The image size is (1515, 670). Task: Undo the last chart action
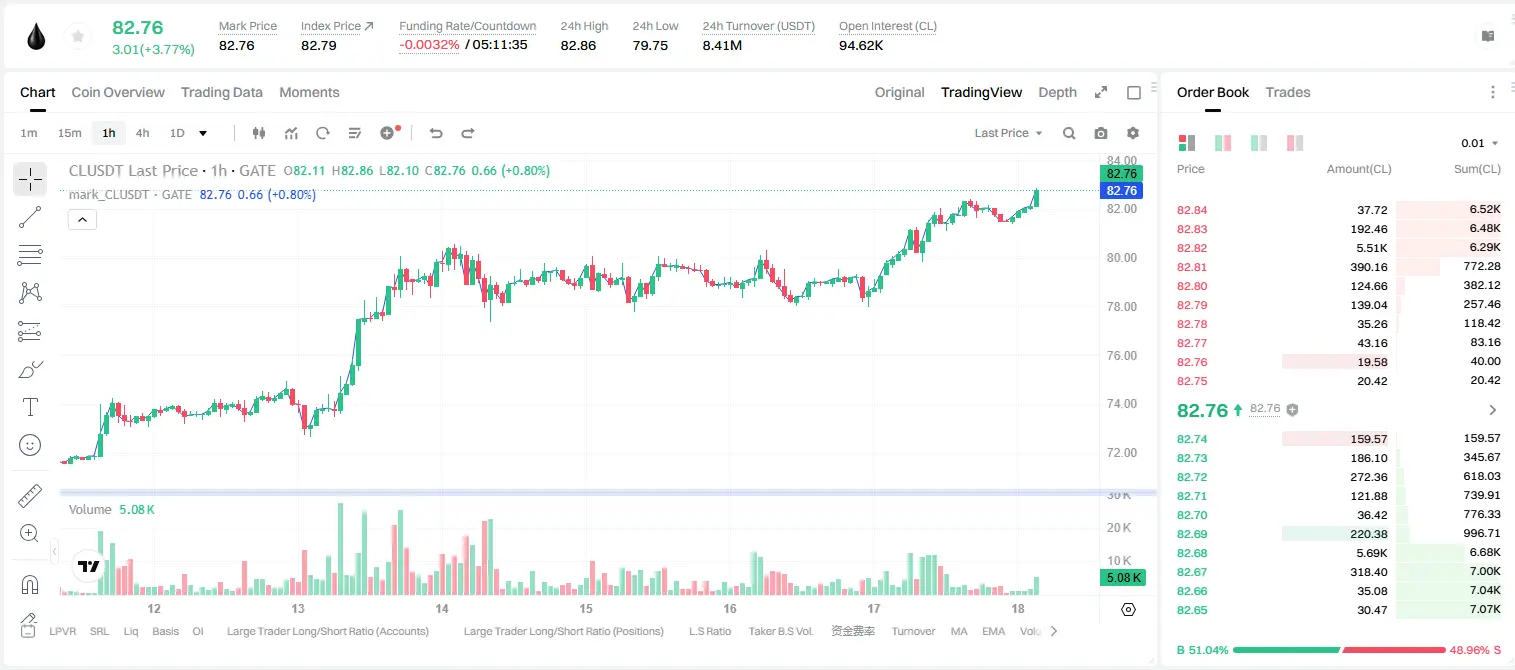click(x=435, y=133)
